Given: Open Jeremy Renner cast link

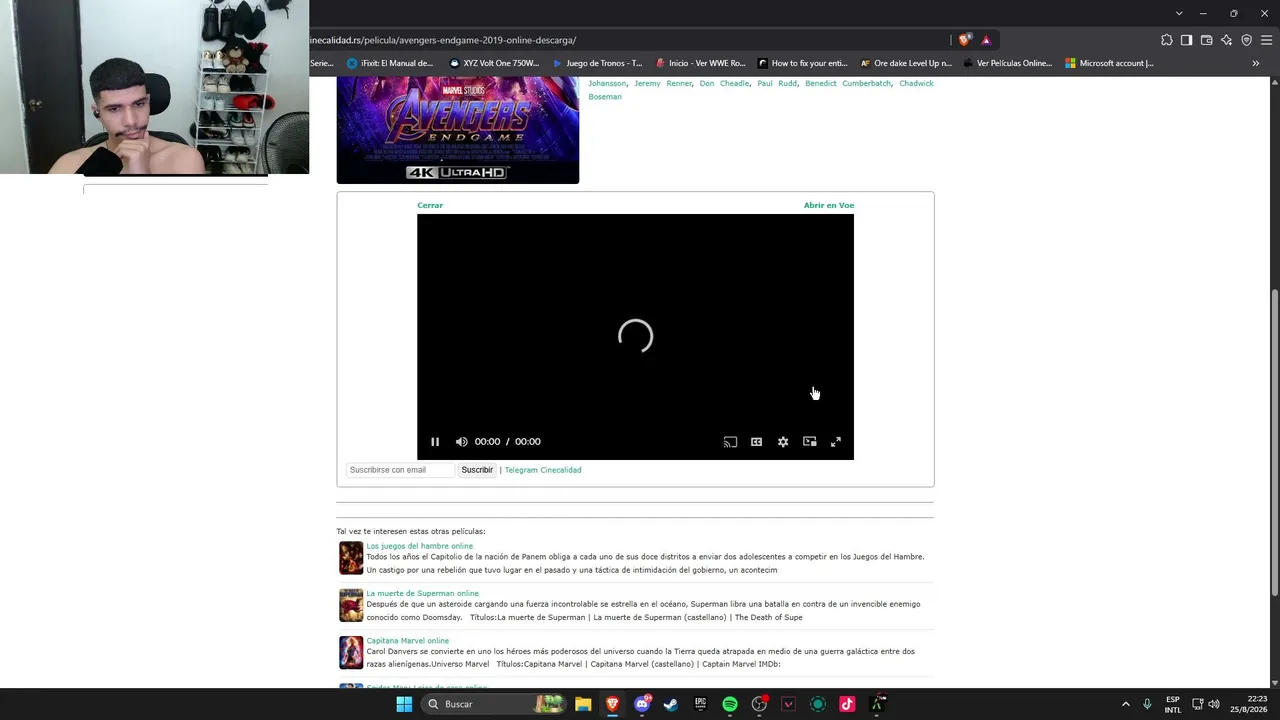Looking at the screenshot, I should tap(664, 83).
